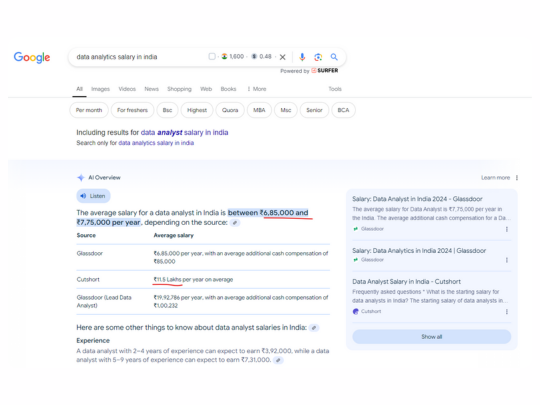Image resolution: width=540 pixels, height=405 pixels.
Task: Open the Shopping tab
Action: click(x=179, y=89)
